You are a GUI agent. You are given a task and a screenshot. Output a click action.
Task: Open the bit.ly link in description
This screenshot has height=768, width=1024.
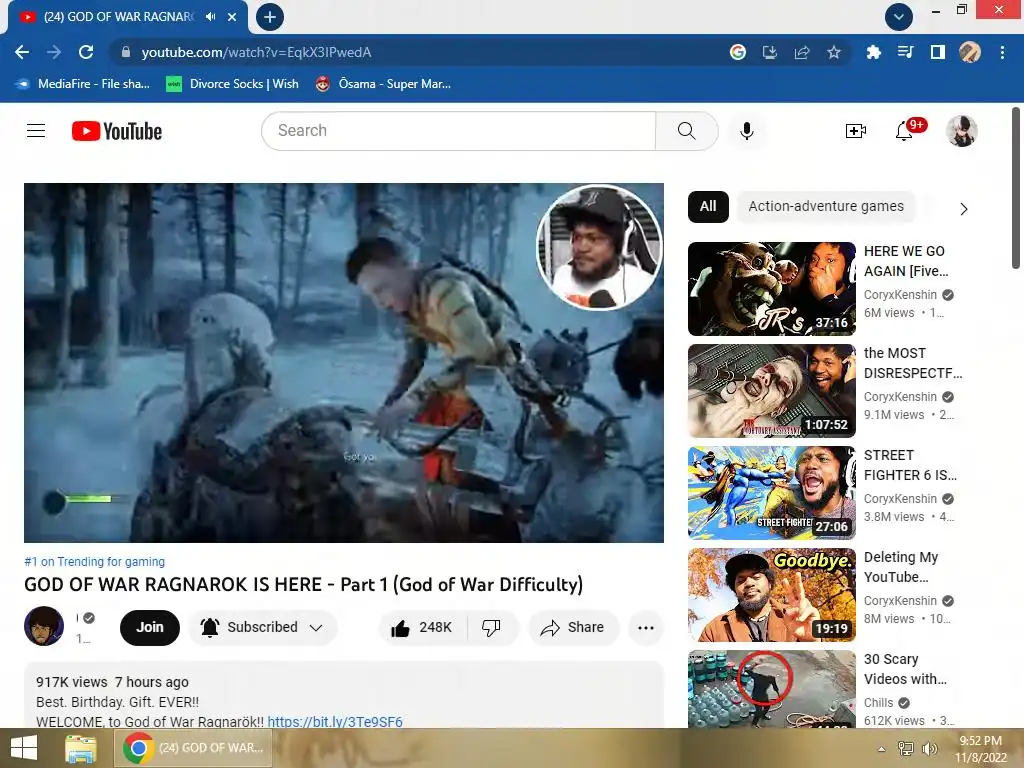(335, 722)
